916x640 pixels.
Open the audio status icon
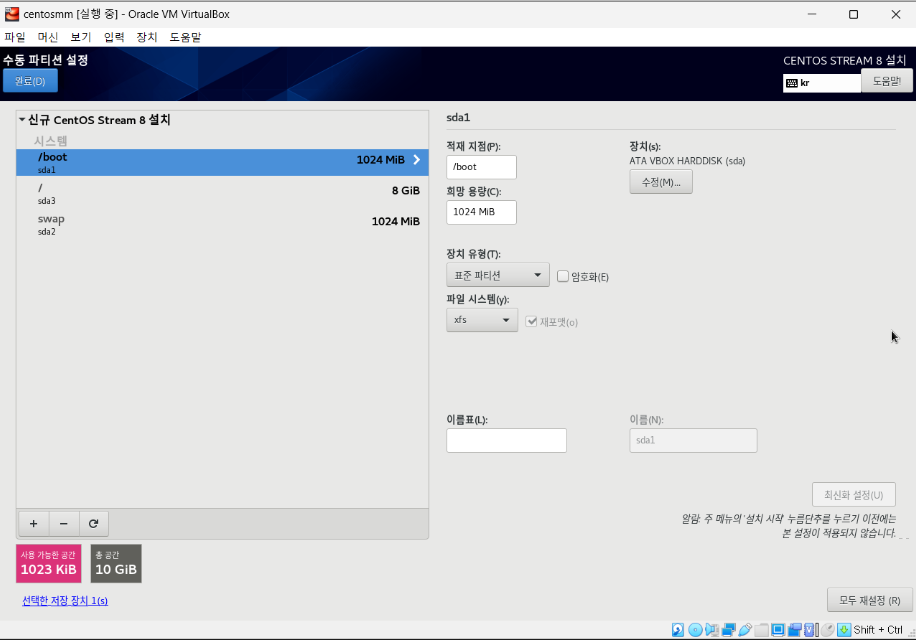click(712, 629)
